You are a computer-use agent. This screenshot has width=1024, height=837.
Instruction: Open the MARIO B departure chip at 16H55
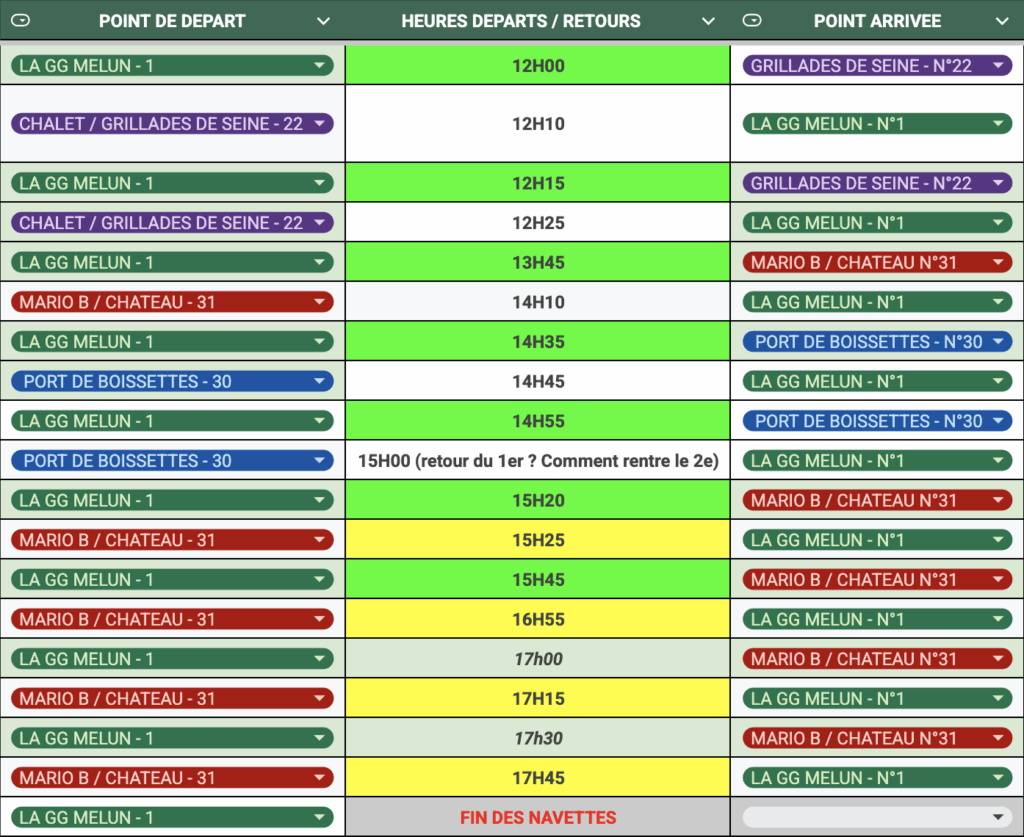[x=172, y=619]
